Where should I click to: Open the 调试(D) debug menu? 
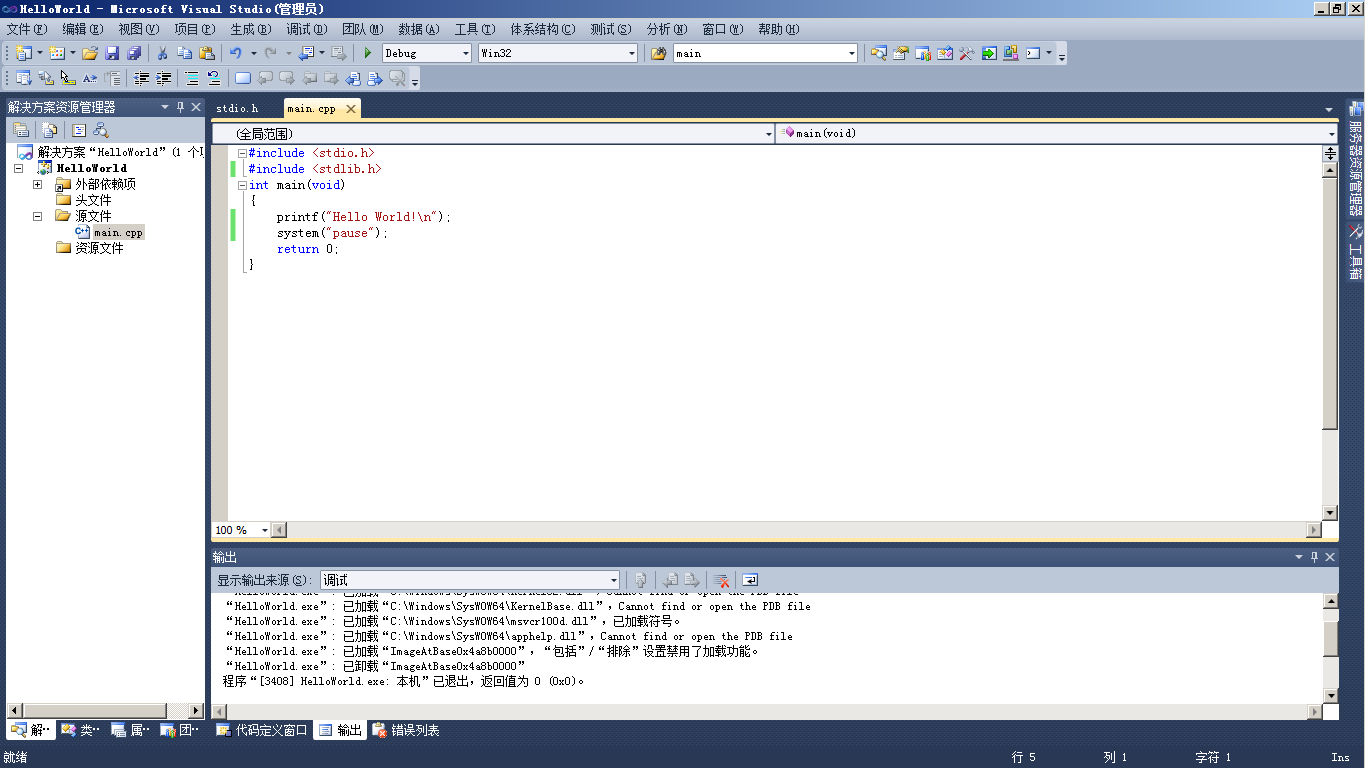click(x=307, y=29)
